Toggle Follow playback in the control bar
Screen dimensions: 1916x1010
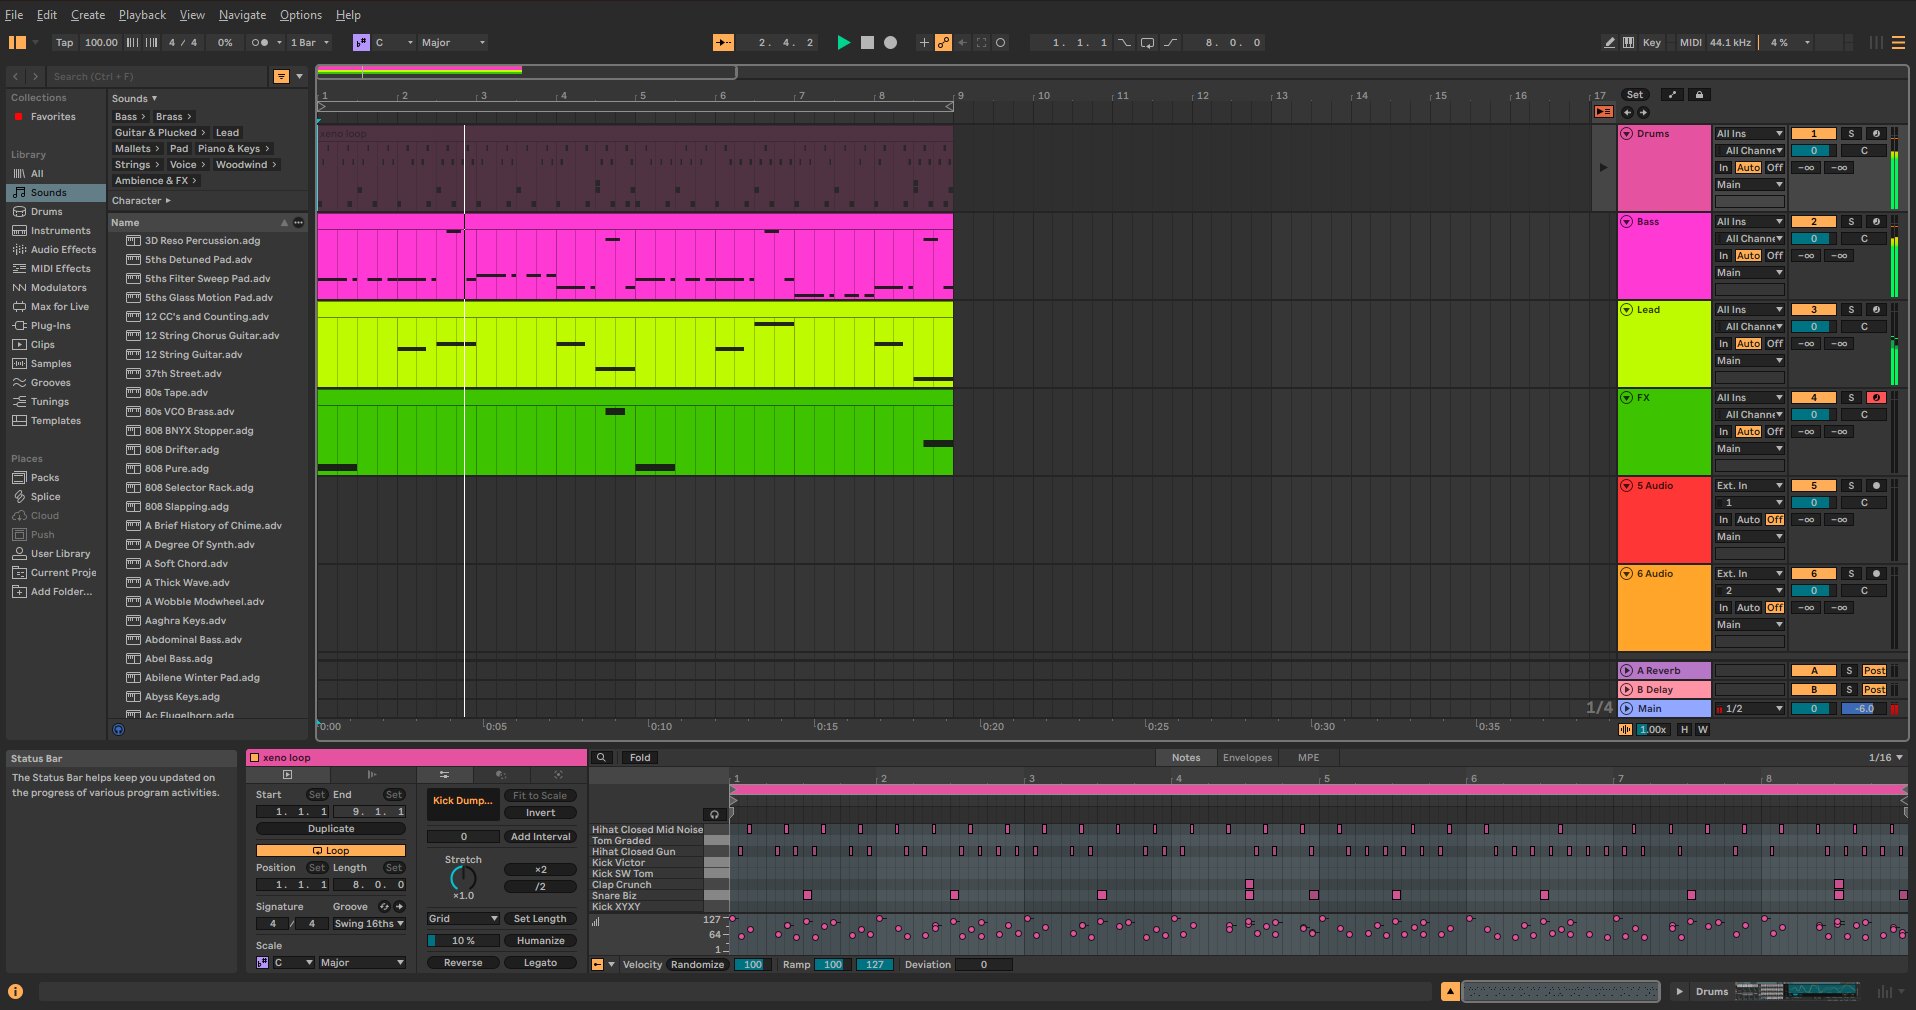pyautogui.click(x=723, y=43)
